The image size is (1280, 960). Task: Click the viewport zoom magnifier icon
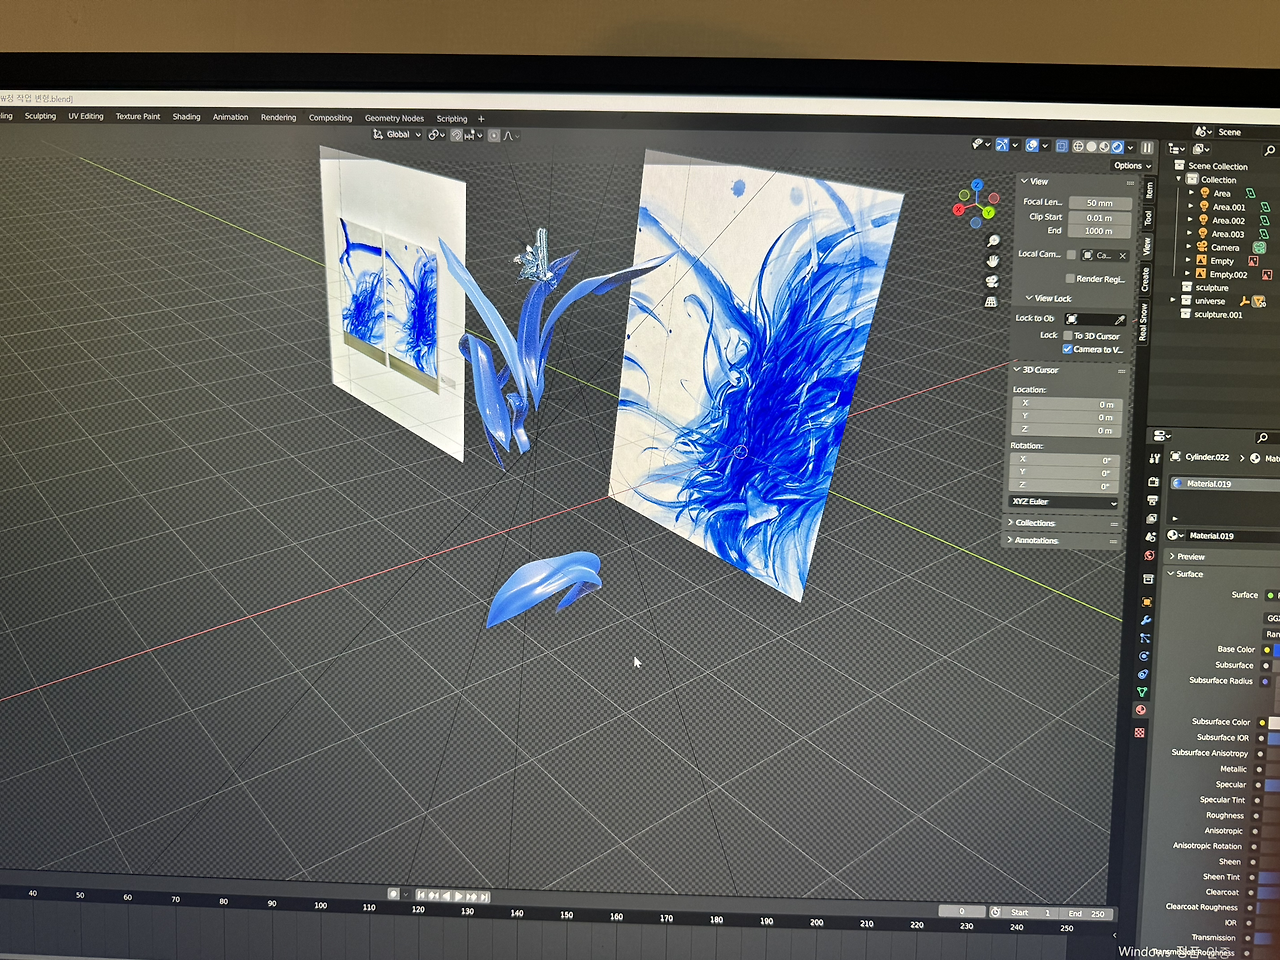pyautogui.click(x=993, y=241)
